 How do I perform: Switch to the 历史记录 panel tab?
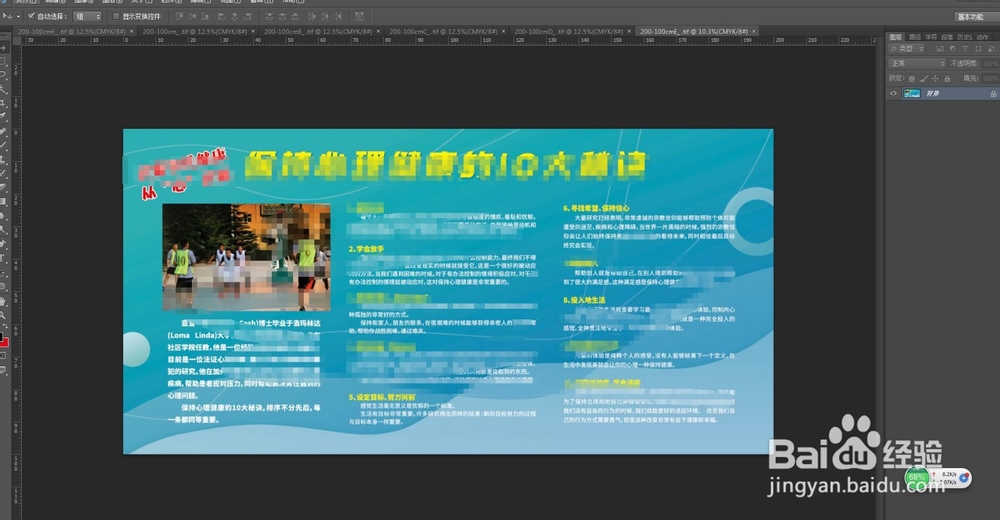click(x=965, y=37)
